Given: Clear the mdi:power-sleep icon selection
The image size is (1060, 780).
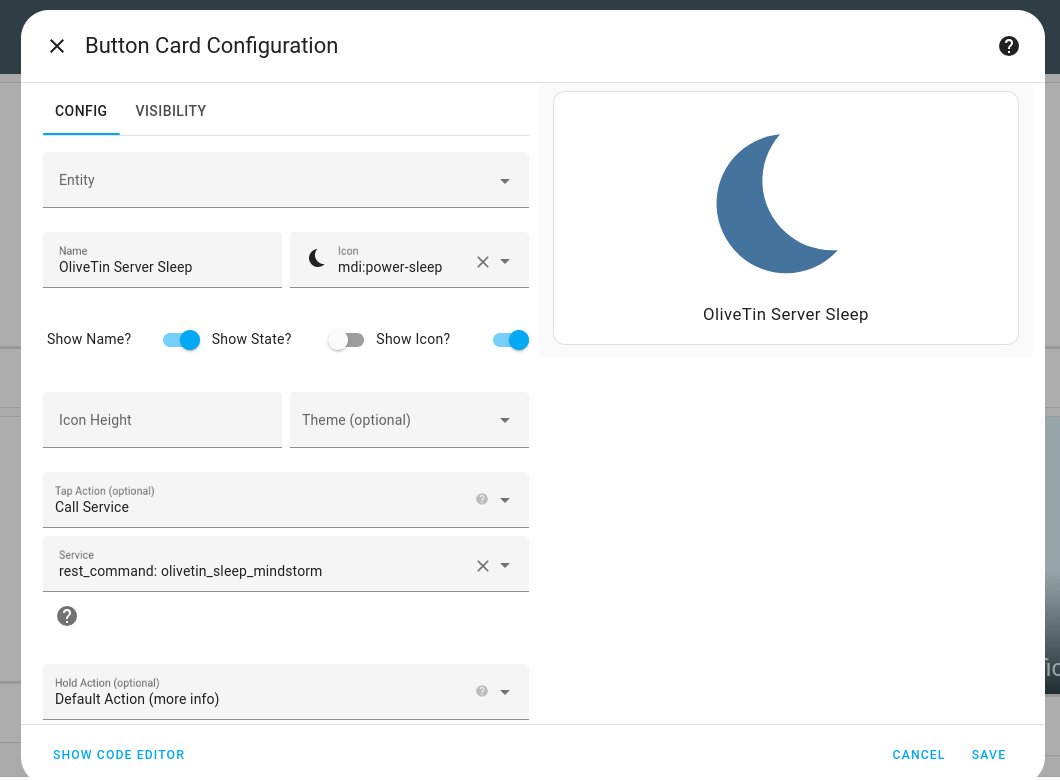Looking at the screenshot, I should tap(483, 261).
